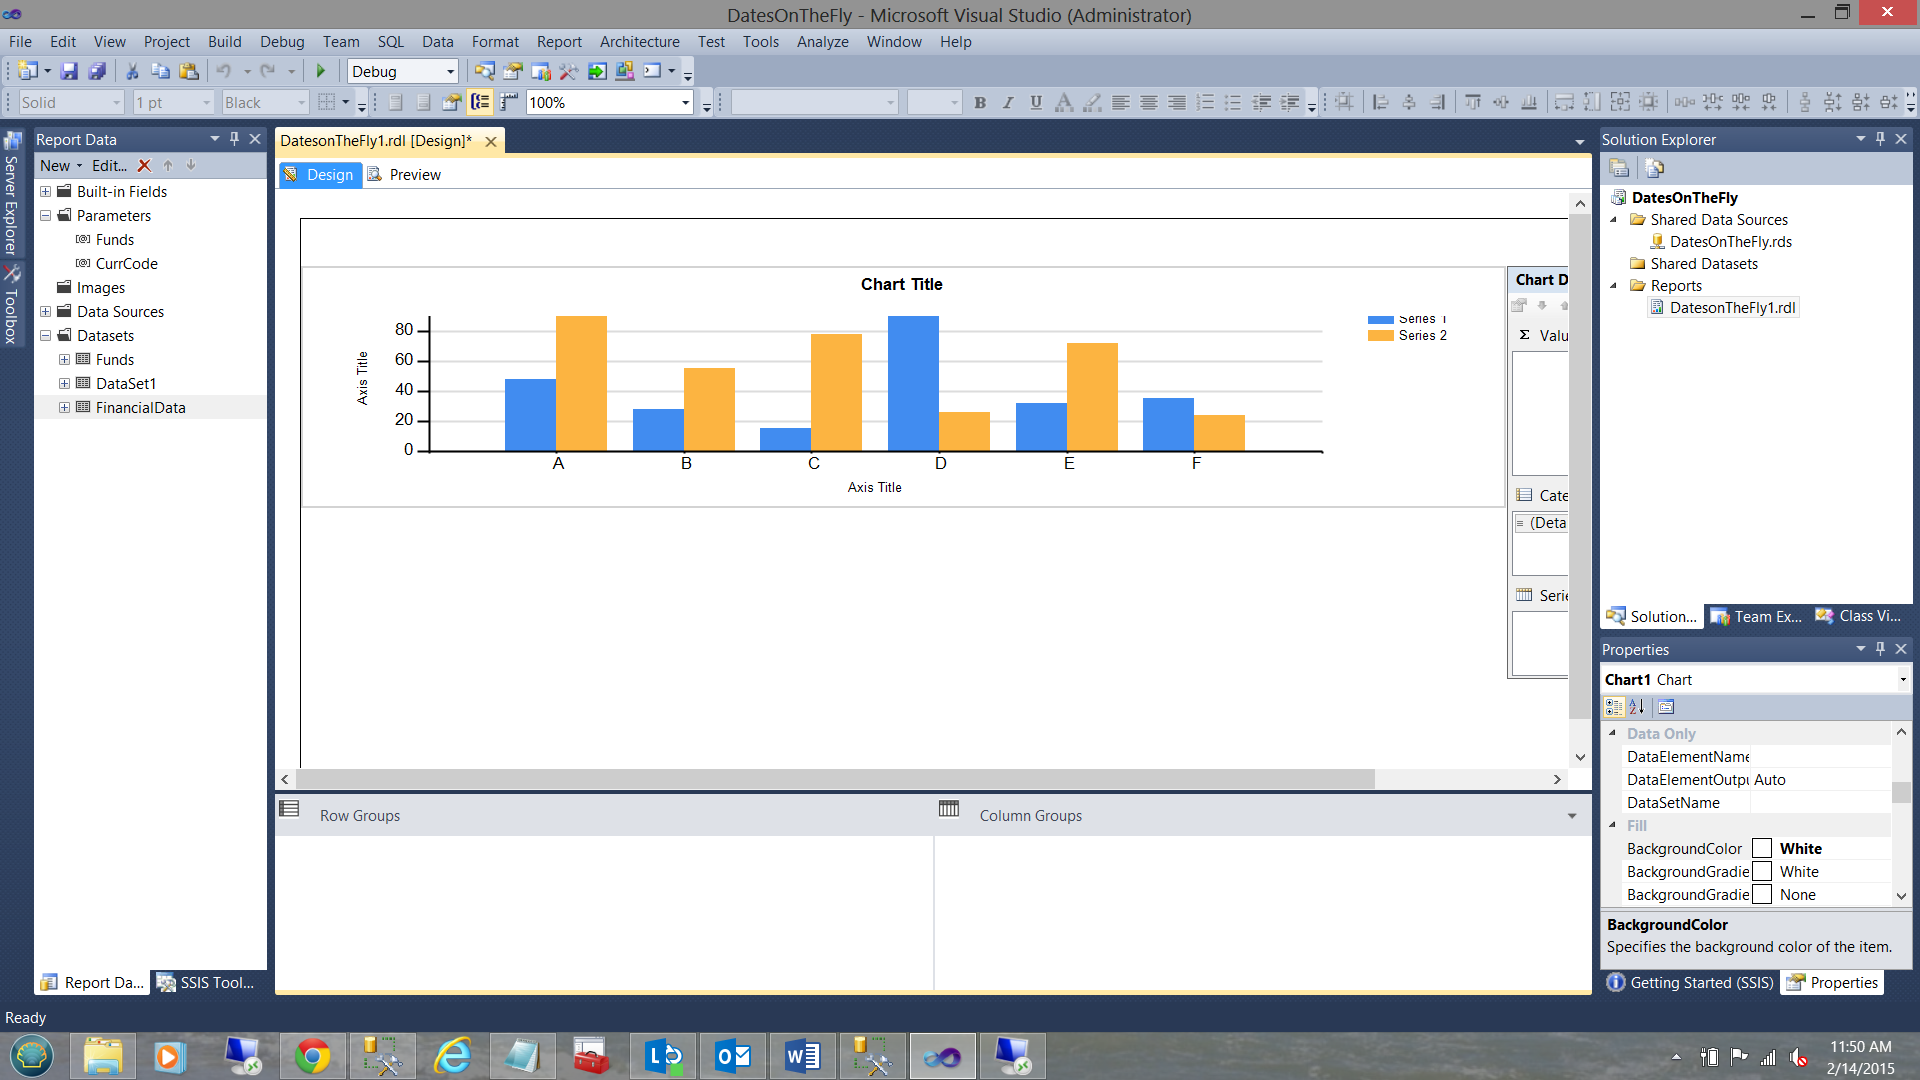Viewport: 1920px width, 1080px height.
Task: Delete the selected item with the red X in Report Data
Action: coord(144,166)
